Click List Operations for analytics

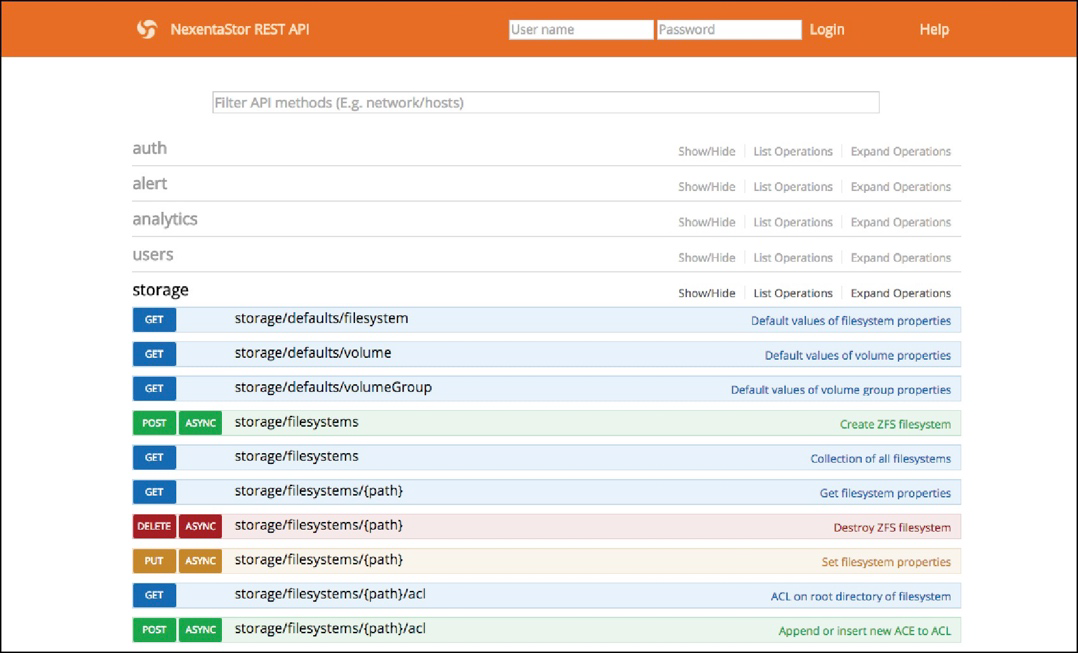[x=793, y=222]
